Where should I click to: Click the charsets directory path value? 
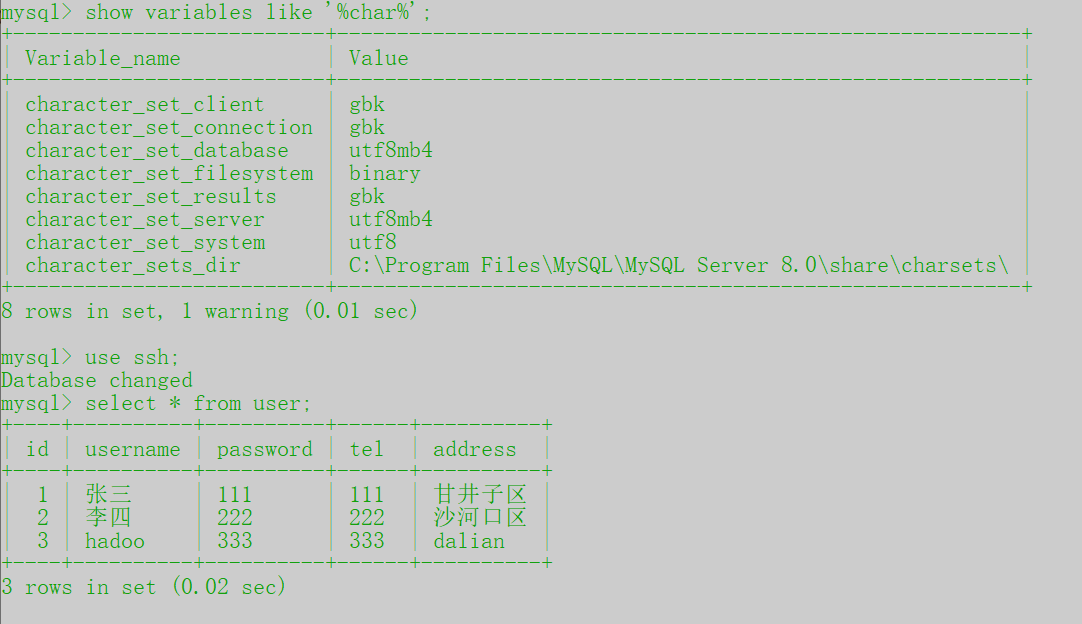tap(678, 265)
